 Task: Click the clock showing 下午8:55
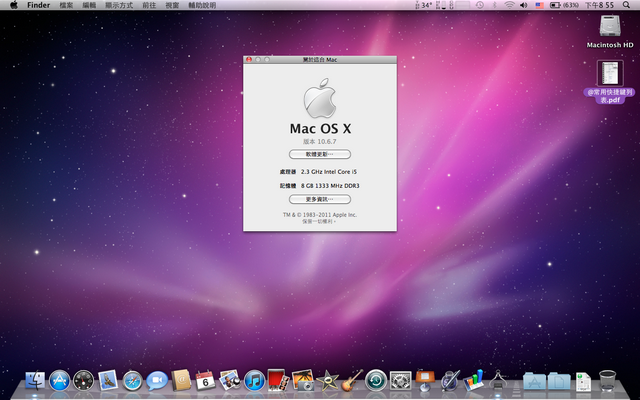pos(599,5)
